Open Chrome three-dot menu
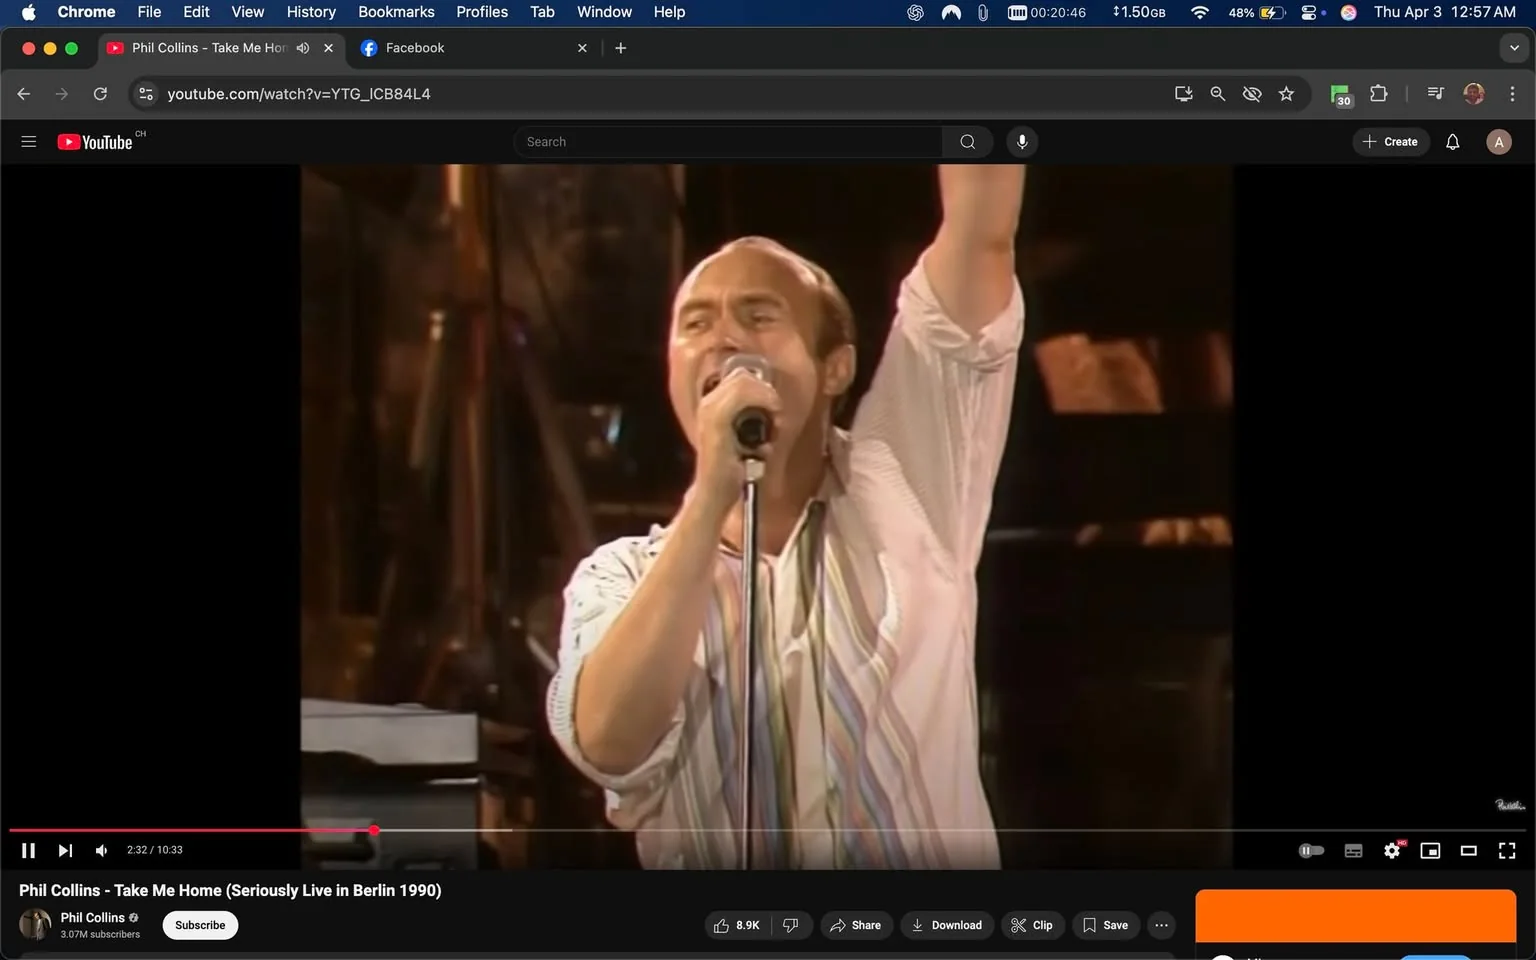The image size is (1536, 960). click(1512, 94)
